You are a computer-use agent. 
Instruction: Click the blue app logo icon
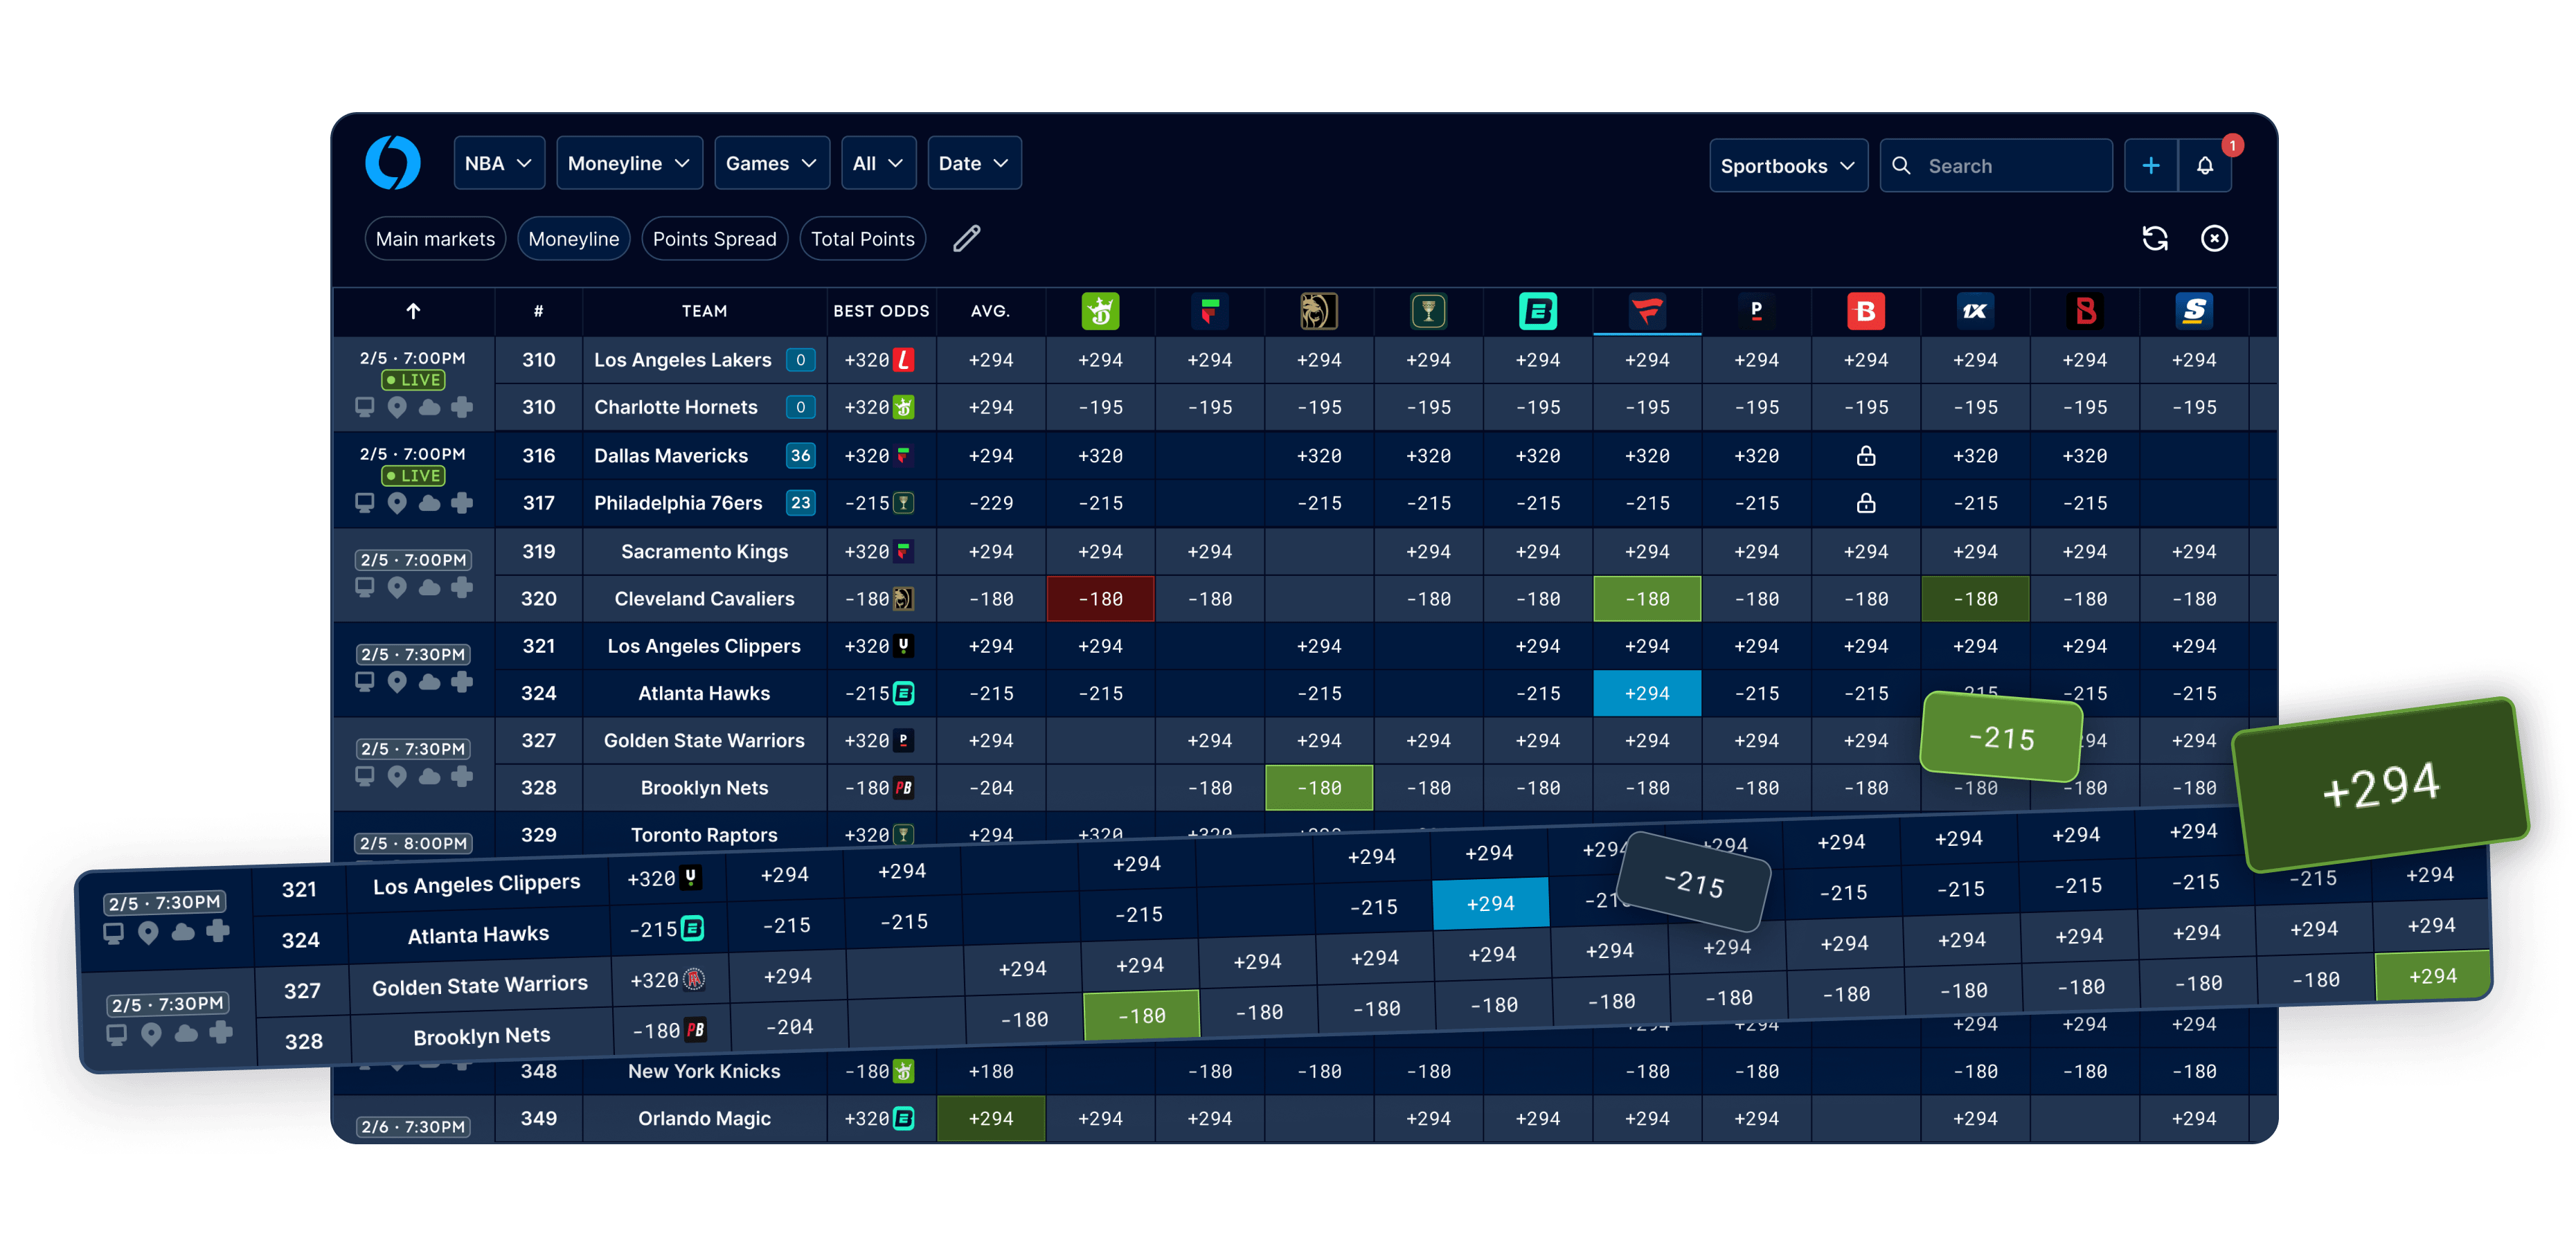coord(392,162)
